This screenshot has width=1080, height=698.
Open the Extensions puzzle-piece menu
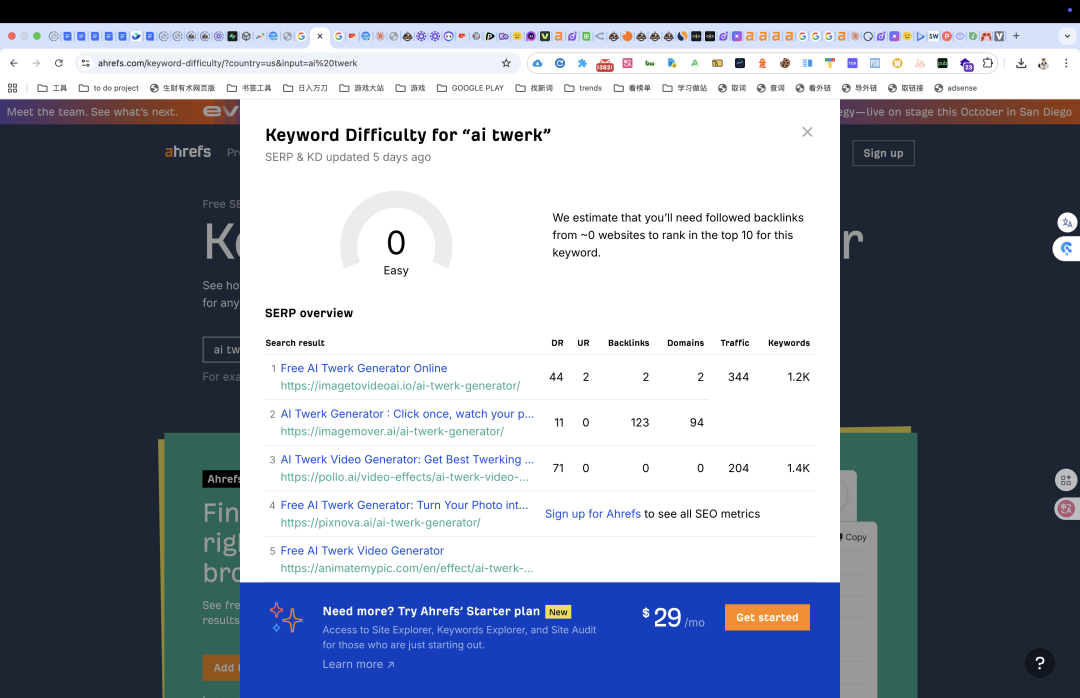988,63
